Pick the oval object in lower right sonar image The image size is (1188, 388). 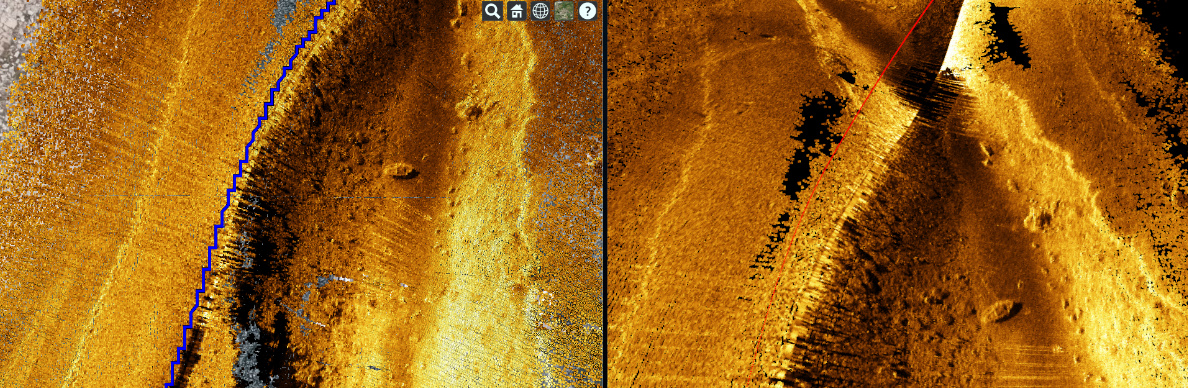point(999,311)
